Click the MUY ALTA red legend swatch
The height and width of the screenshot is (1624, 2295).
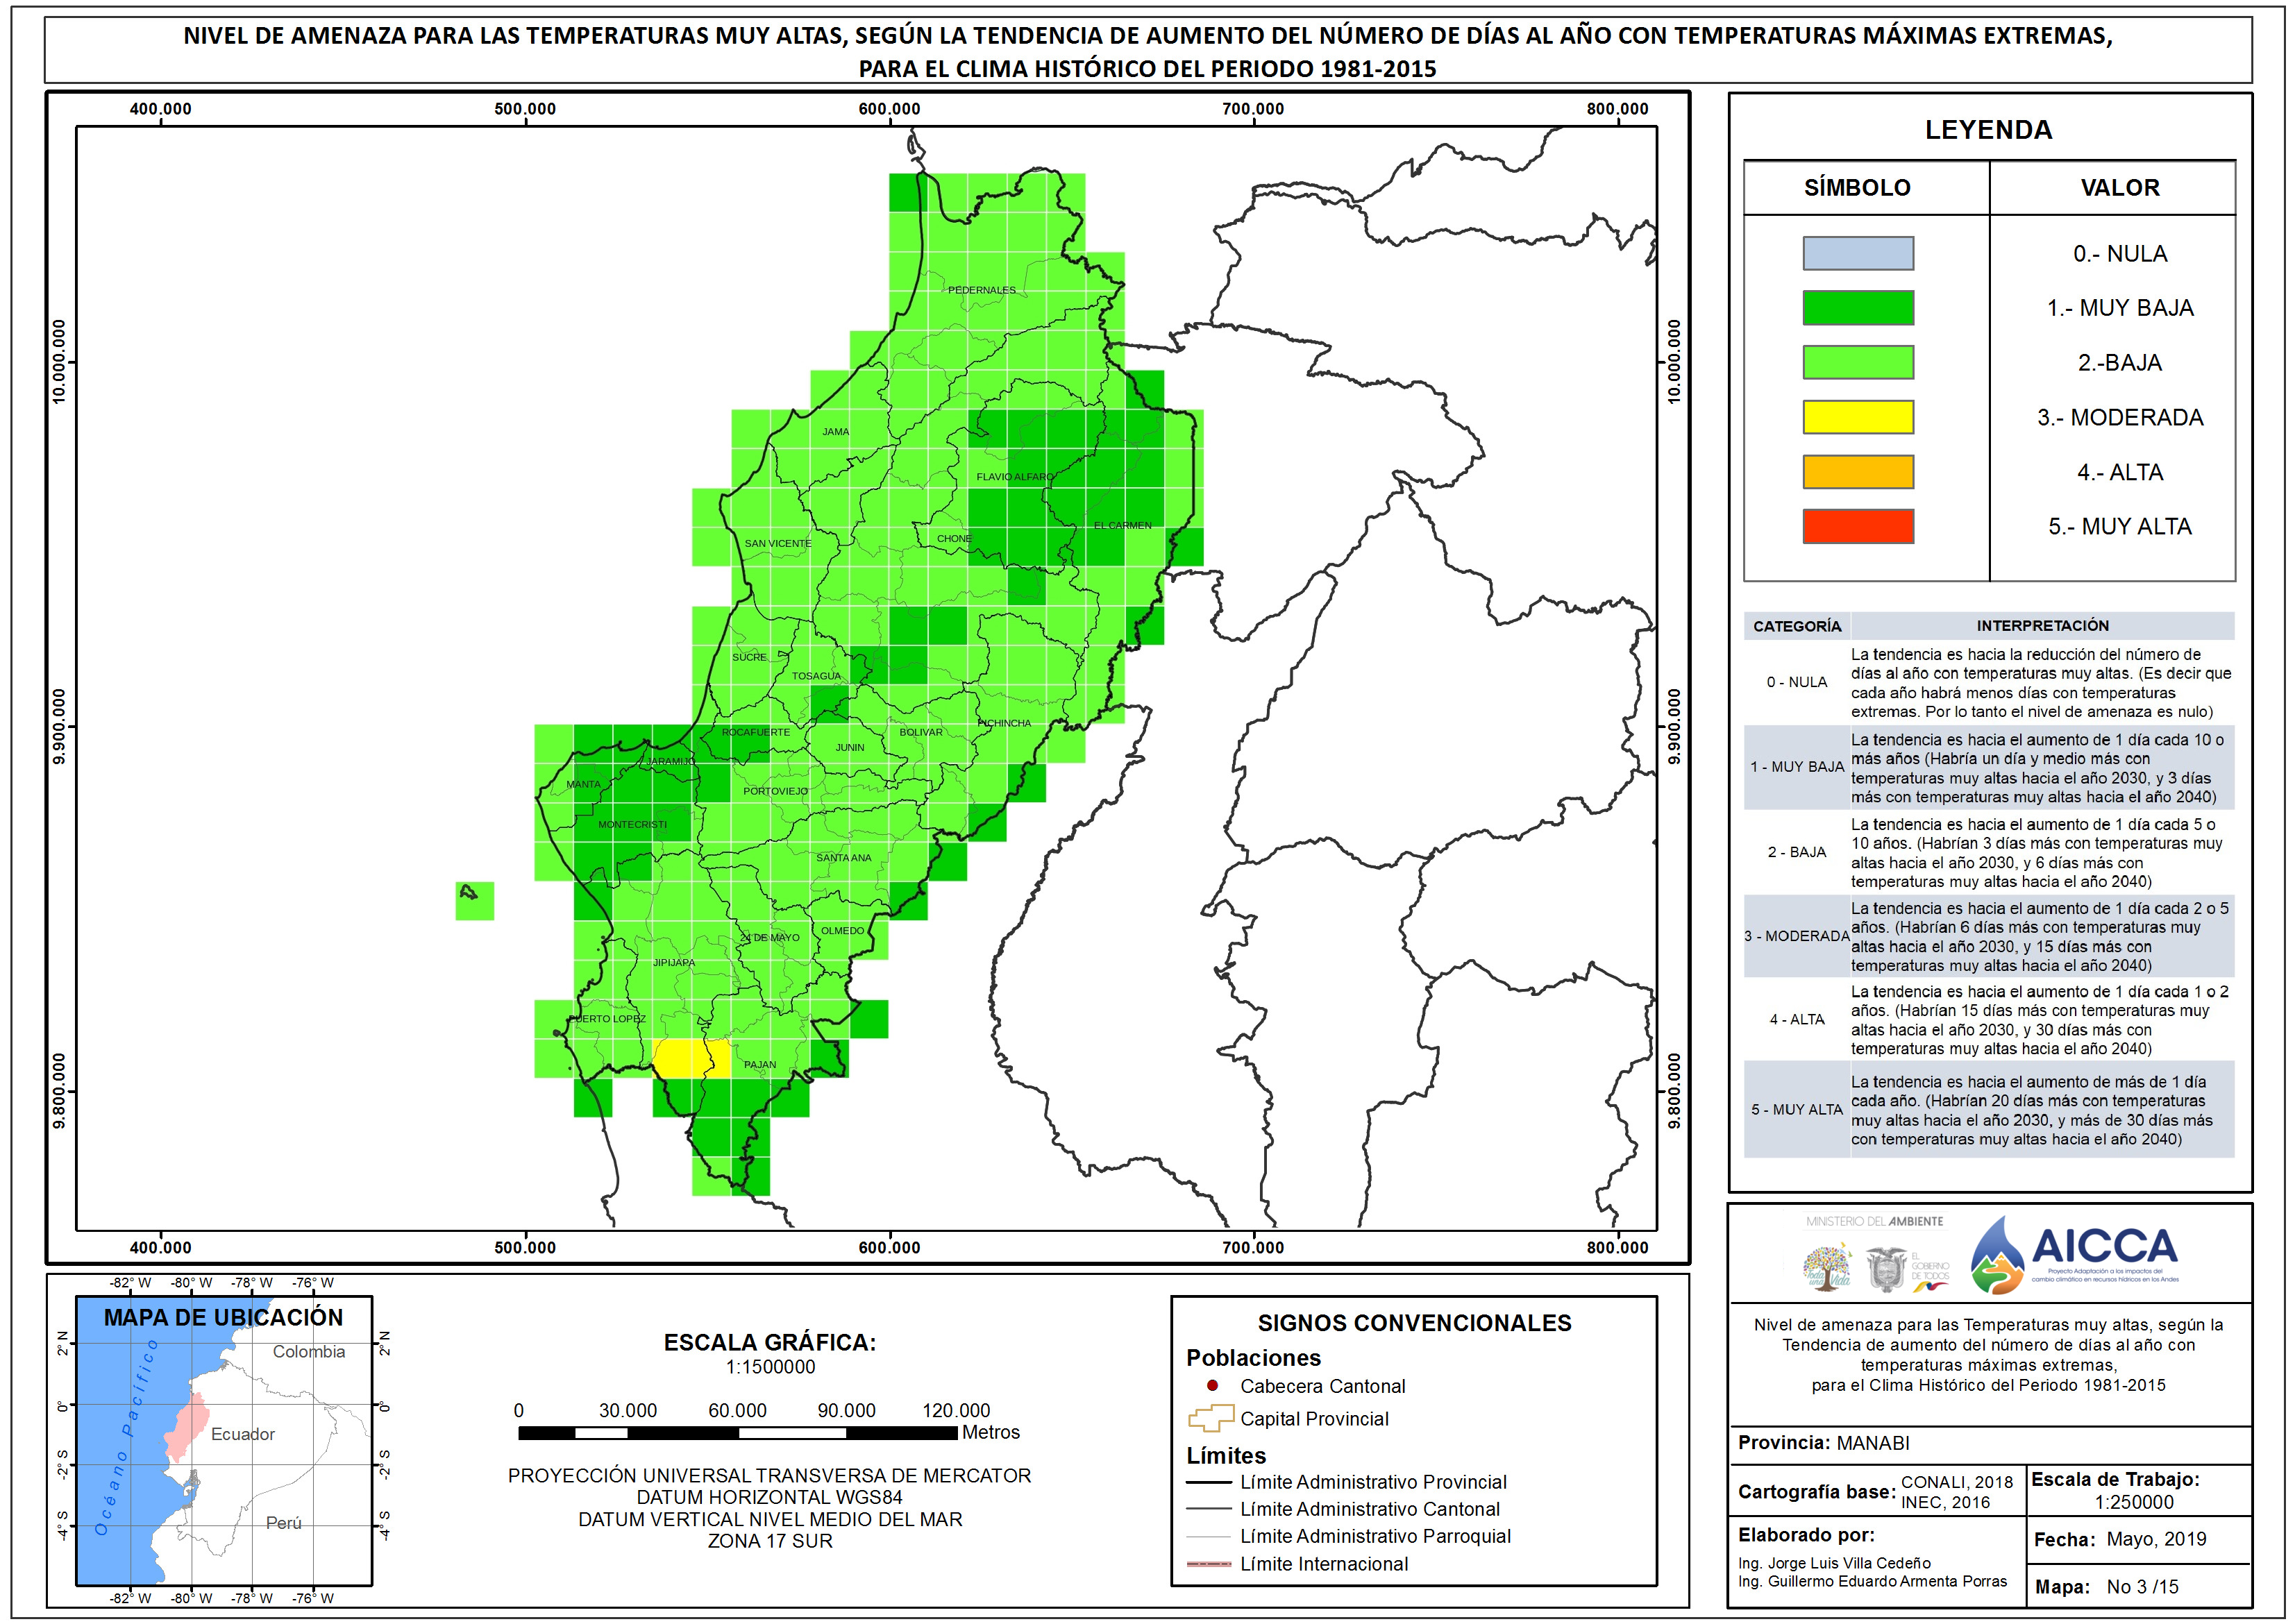click(1857, 526)
